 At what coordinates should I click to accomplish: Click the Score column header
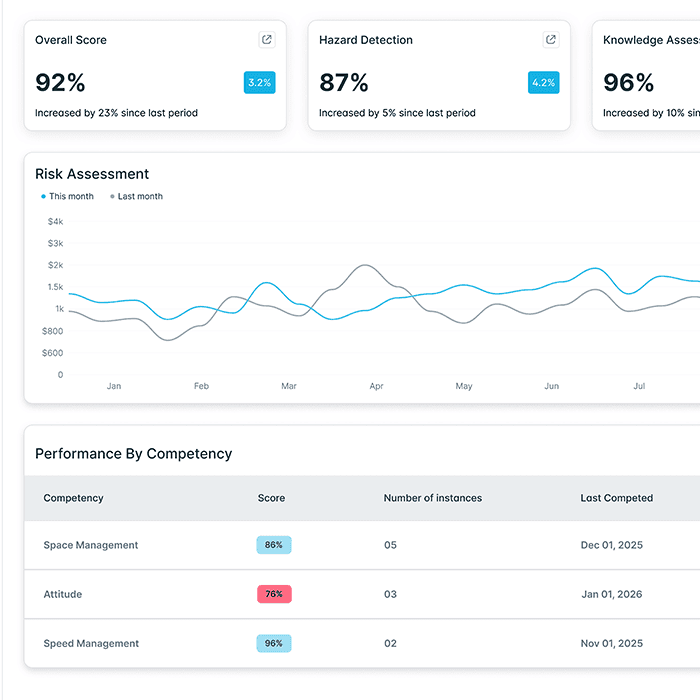tap(271, 498)
